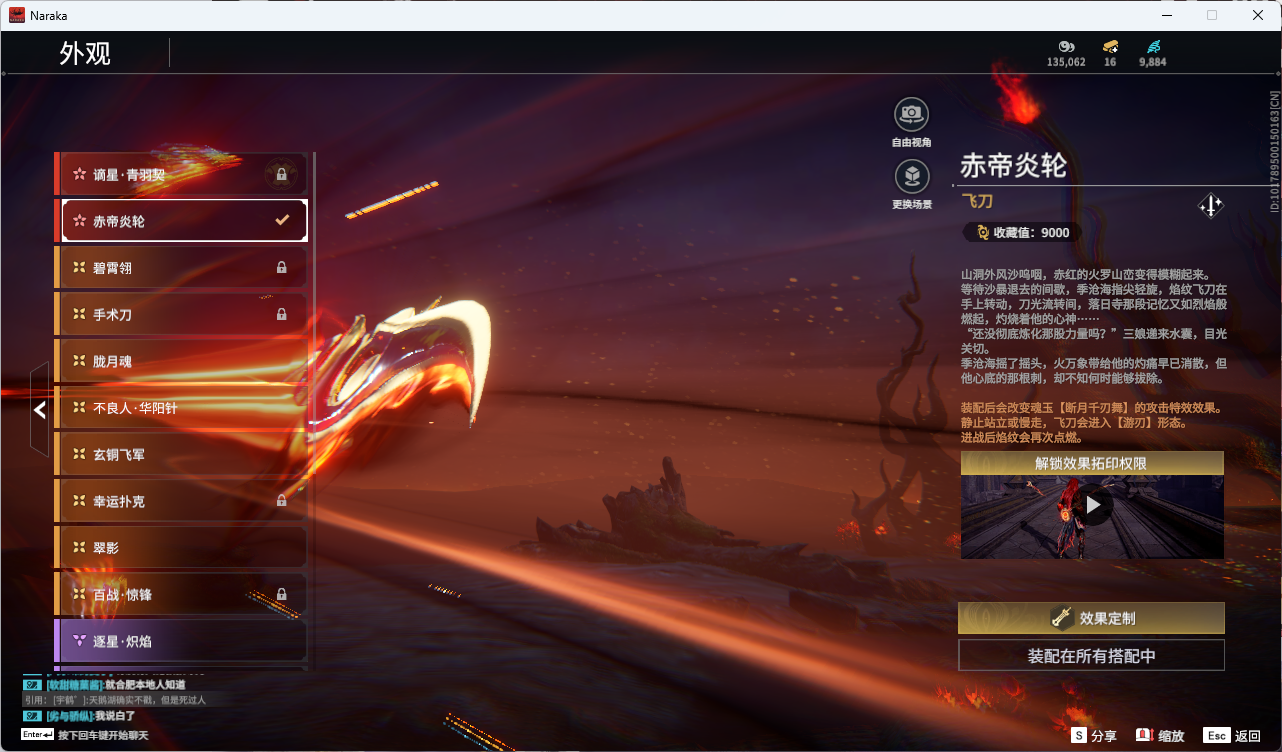Viewport: 1282px width, 752px height.
Task: Click the rarity icon of 胧月魂
Action: [x=79, y=361]
